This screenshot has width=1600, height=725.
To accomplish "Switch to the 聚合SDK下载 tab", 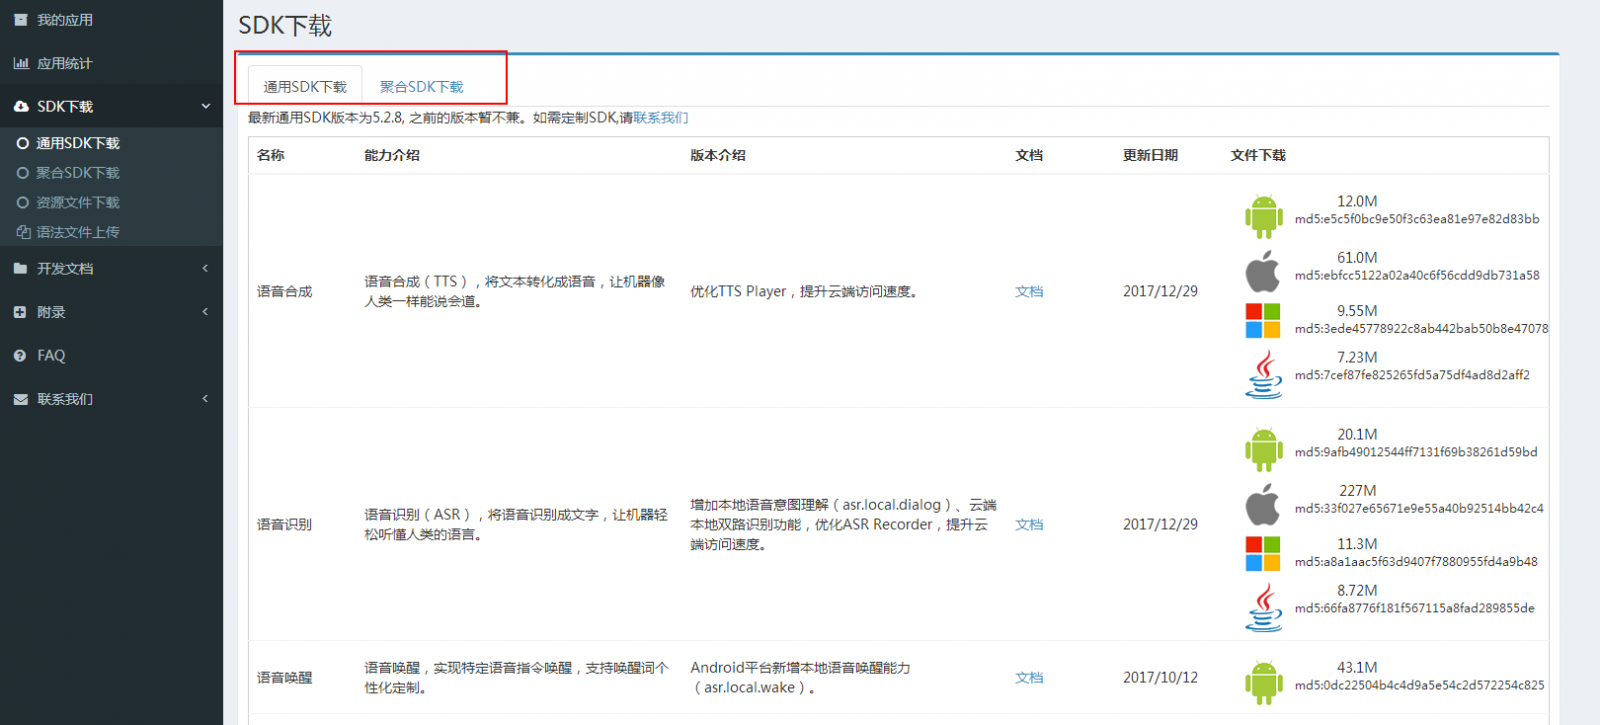I will [x=421, y=87].
